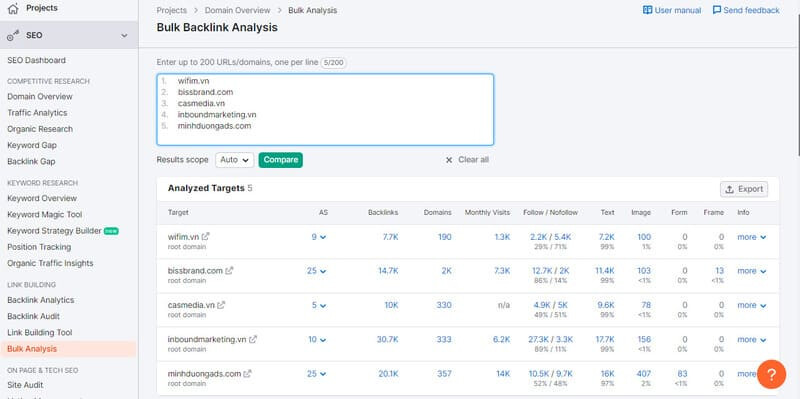Click Domain Overview breadcrumb link

(x=237, y=10)
